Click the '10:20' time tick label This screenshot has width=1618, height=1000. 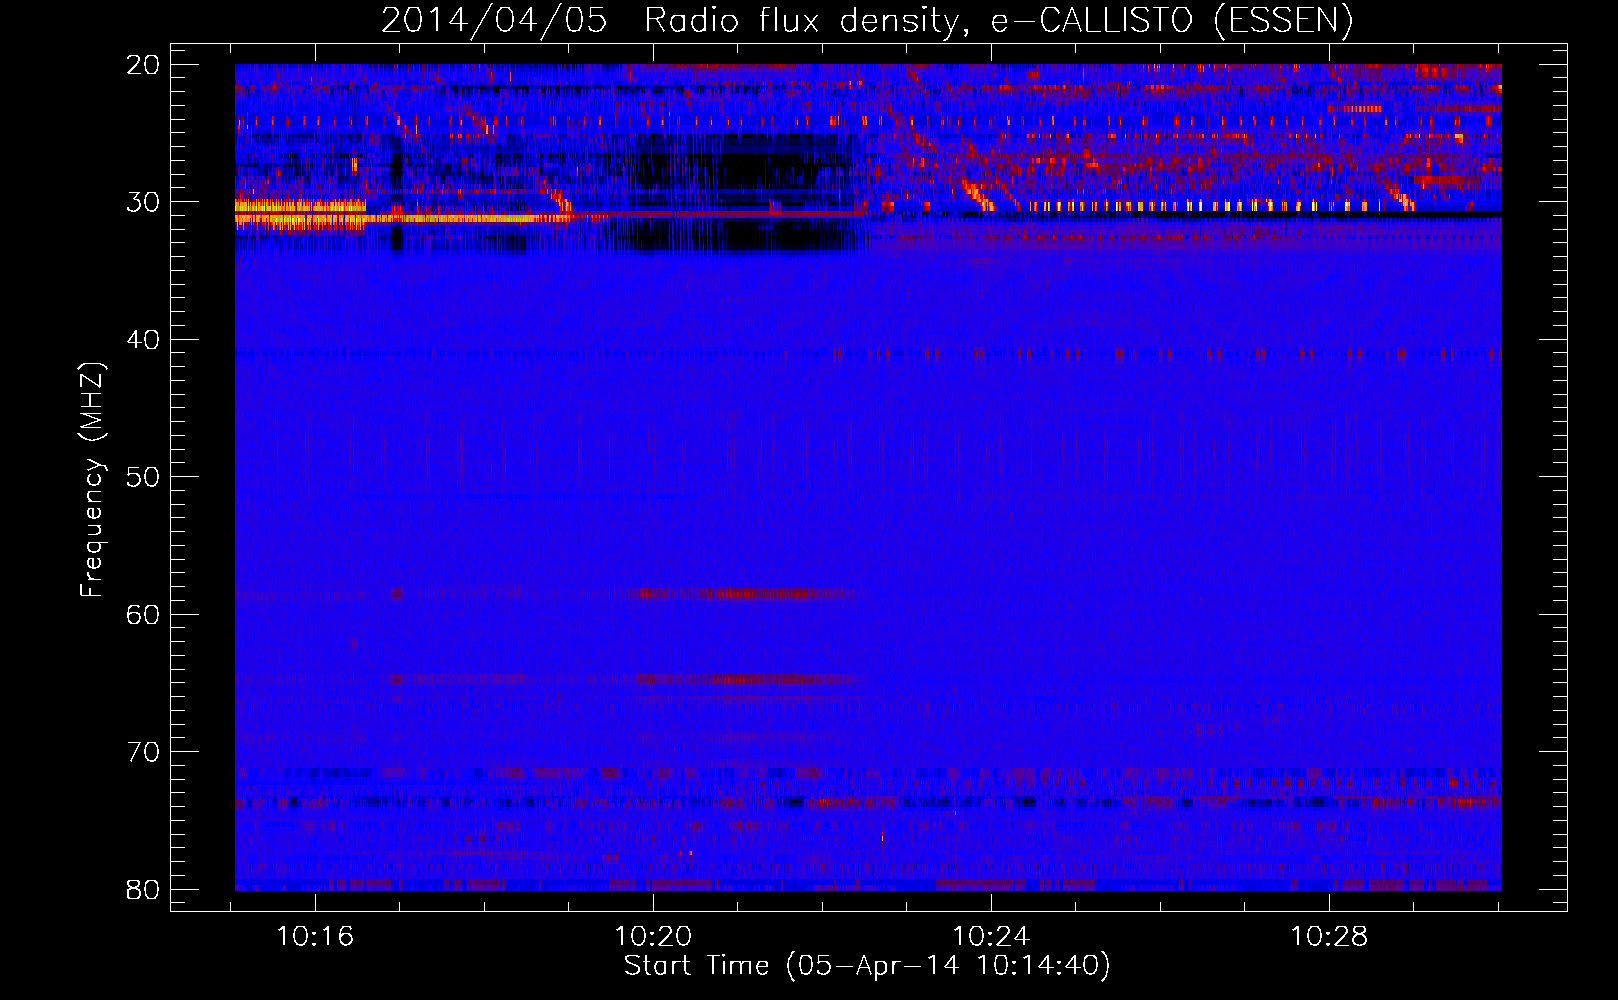(x=653, y=937)
